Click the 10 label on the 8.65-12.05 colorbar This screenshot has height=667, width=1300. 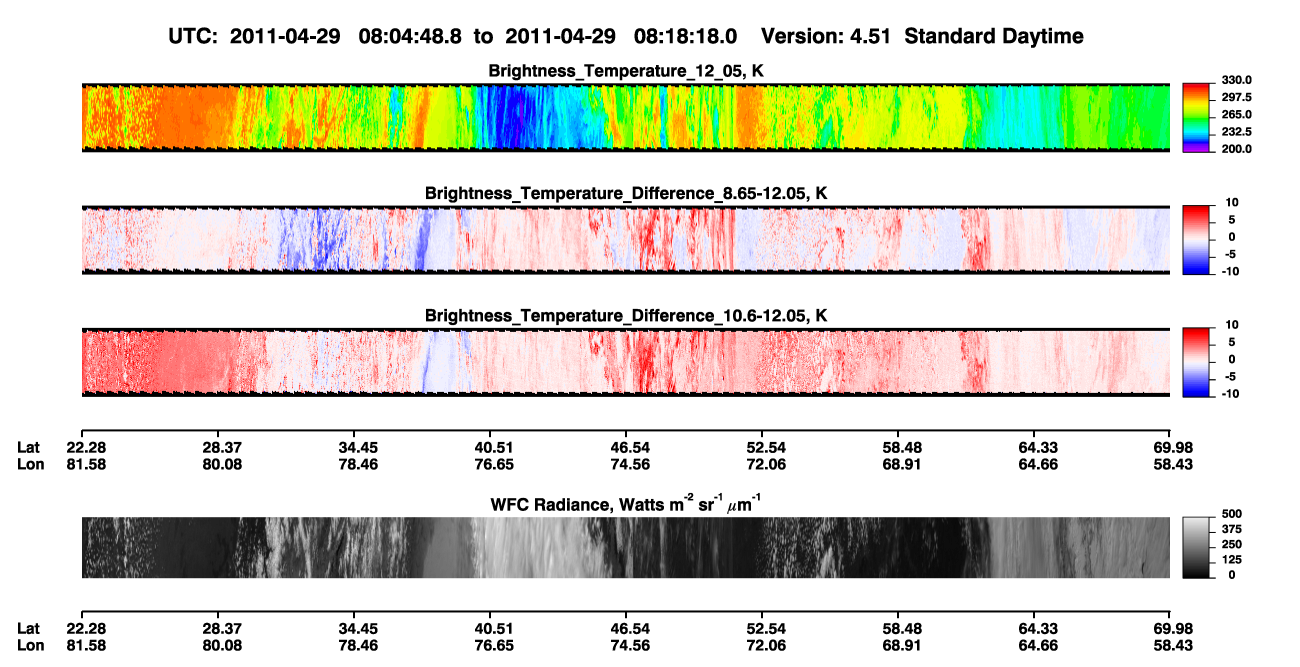click(x=1232, y=202)
